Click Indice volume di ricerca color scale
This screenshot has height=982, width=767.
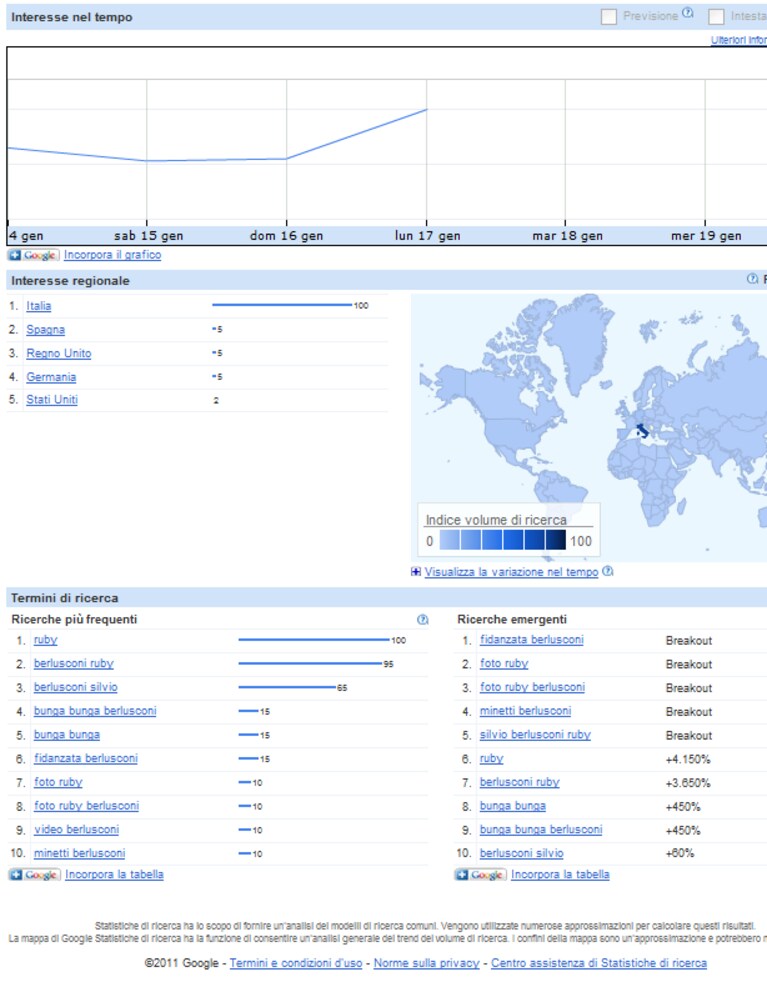pyautogui.click(x=503, y=540)
